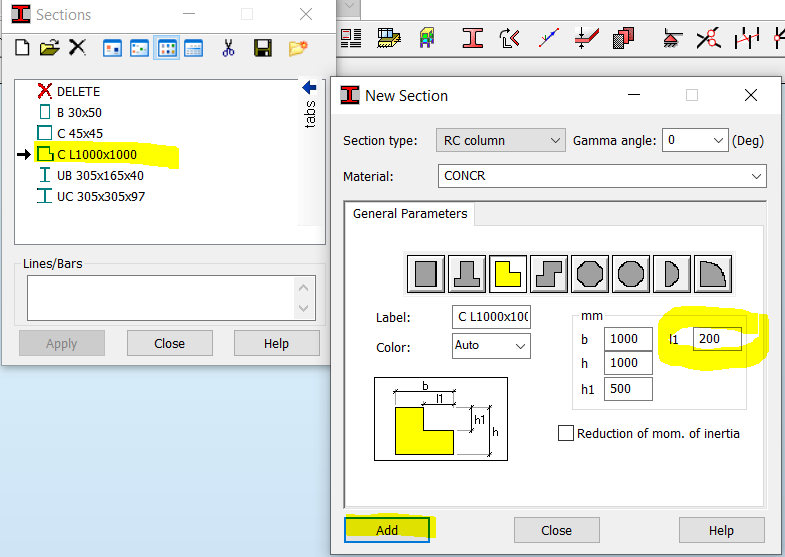The width and height of the screenshot is (785, 557).
Task: Click the blue arrow above tabs
Action: click(309, 88)
